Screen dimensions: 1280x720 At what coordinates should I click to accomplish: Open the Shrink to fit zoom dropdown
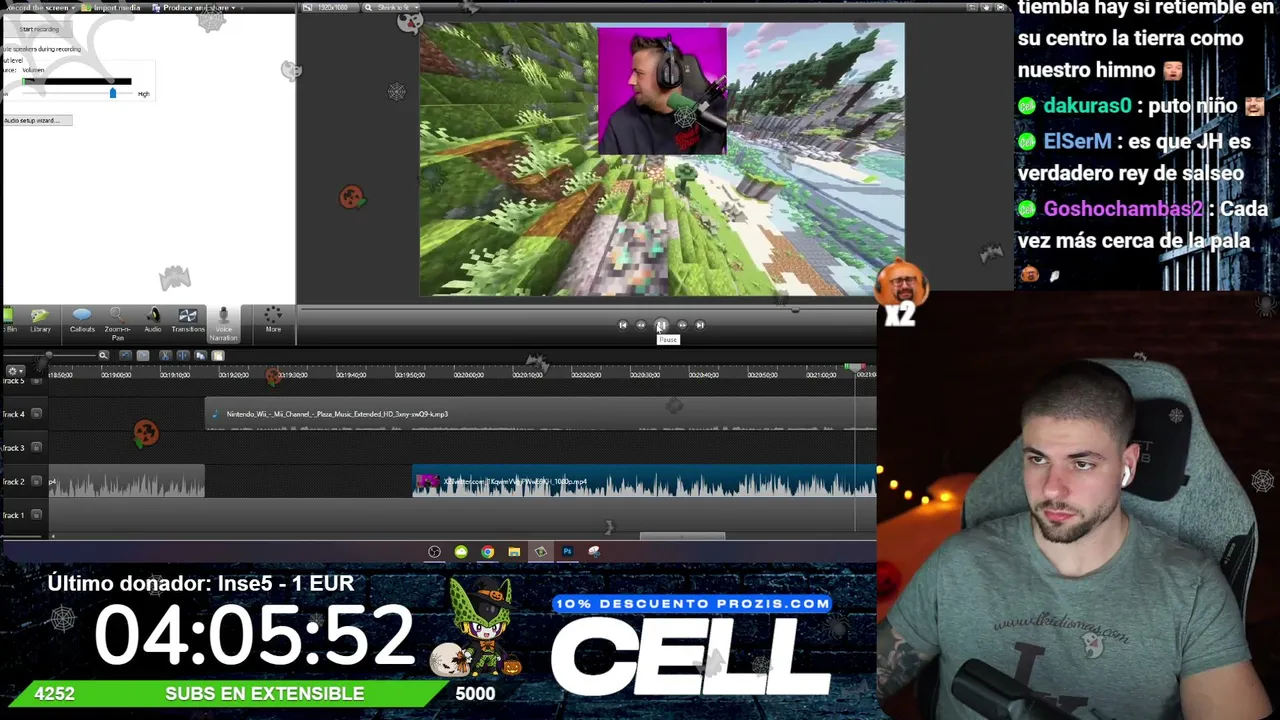[393, 8]
